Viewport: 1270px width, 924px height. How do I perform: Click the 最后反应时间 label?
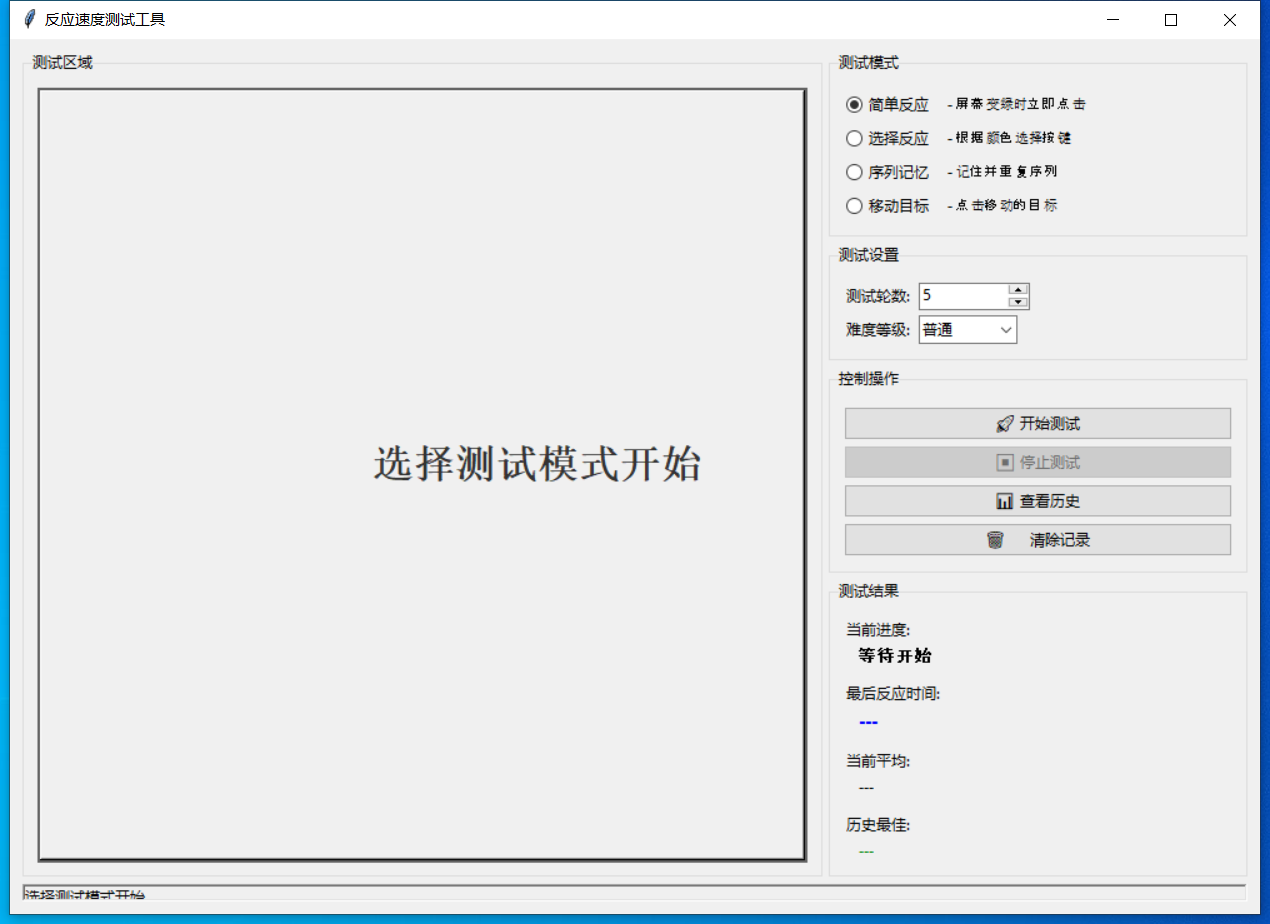(x=893, y=694)
